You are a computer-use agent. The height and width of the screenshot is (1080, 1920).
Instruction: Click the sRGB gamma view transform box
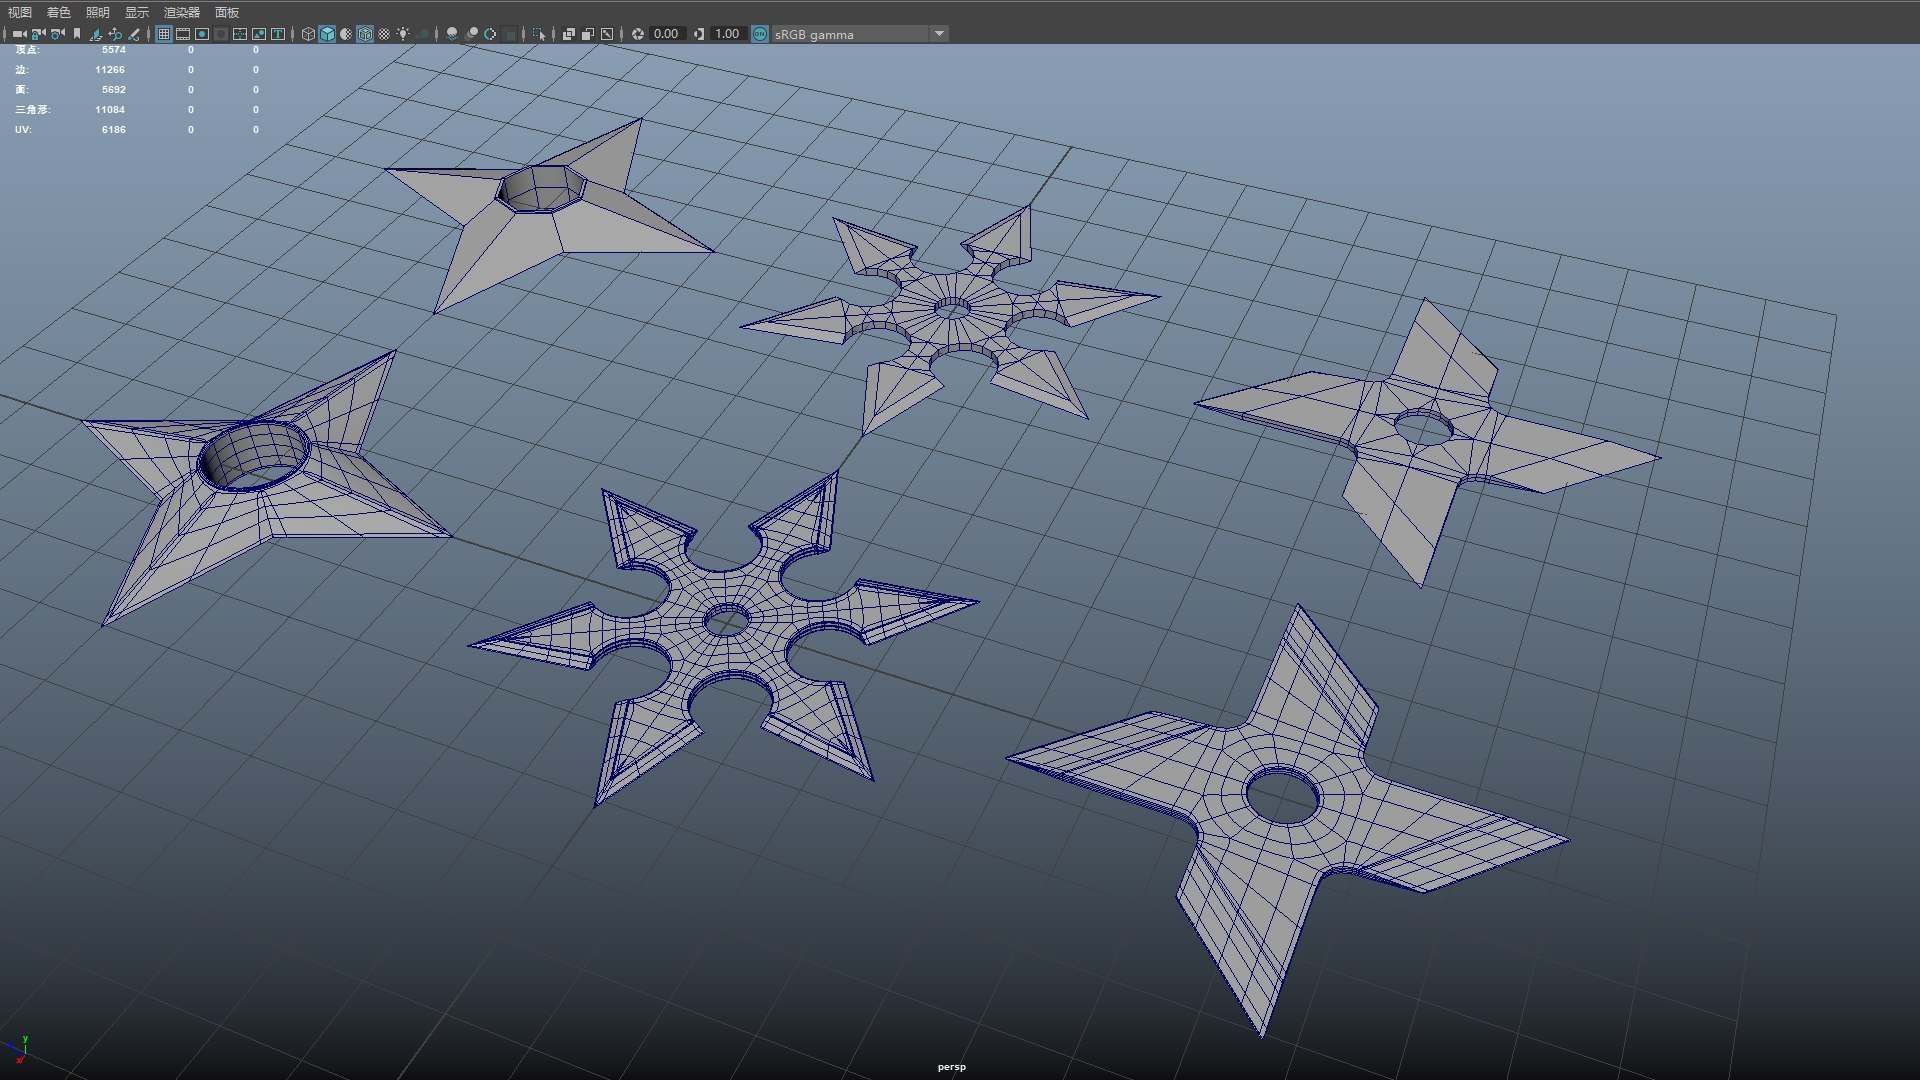850,34
